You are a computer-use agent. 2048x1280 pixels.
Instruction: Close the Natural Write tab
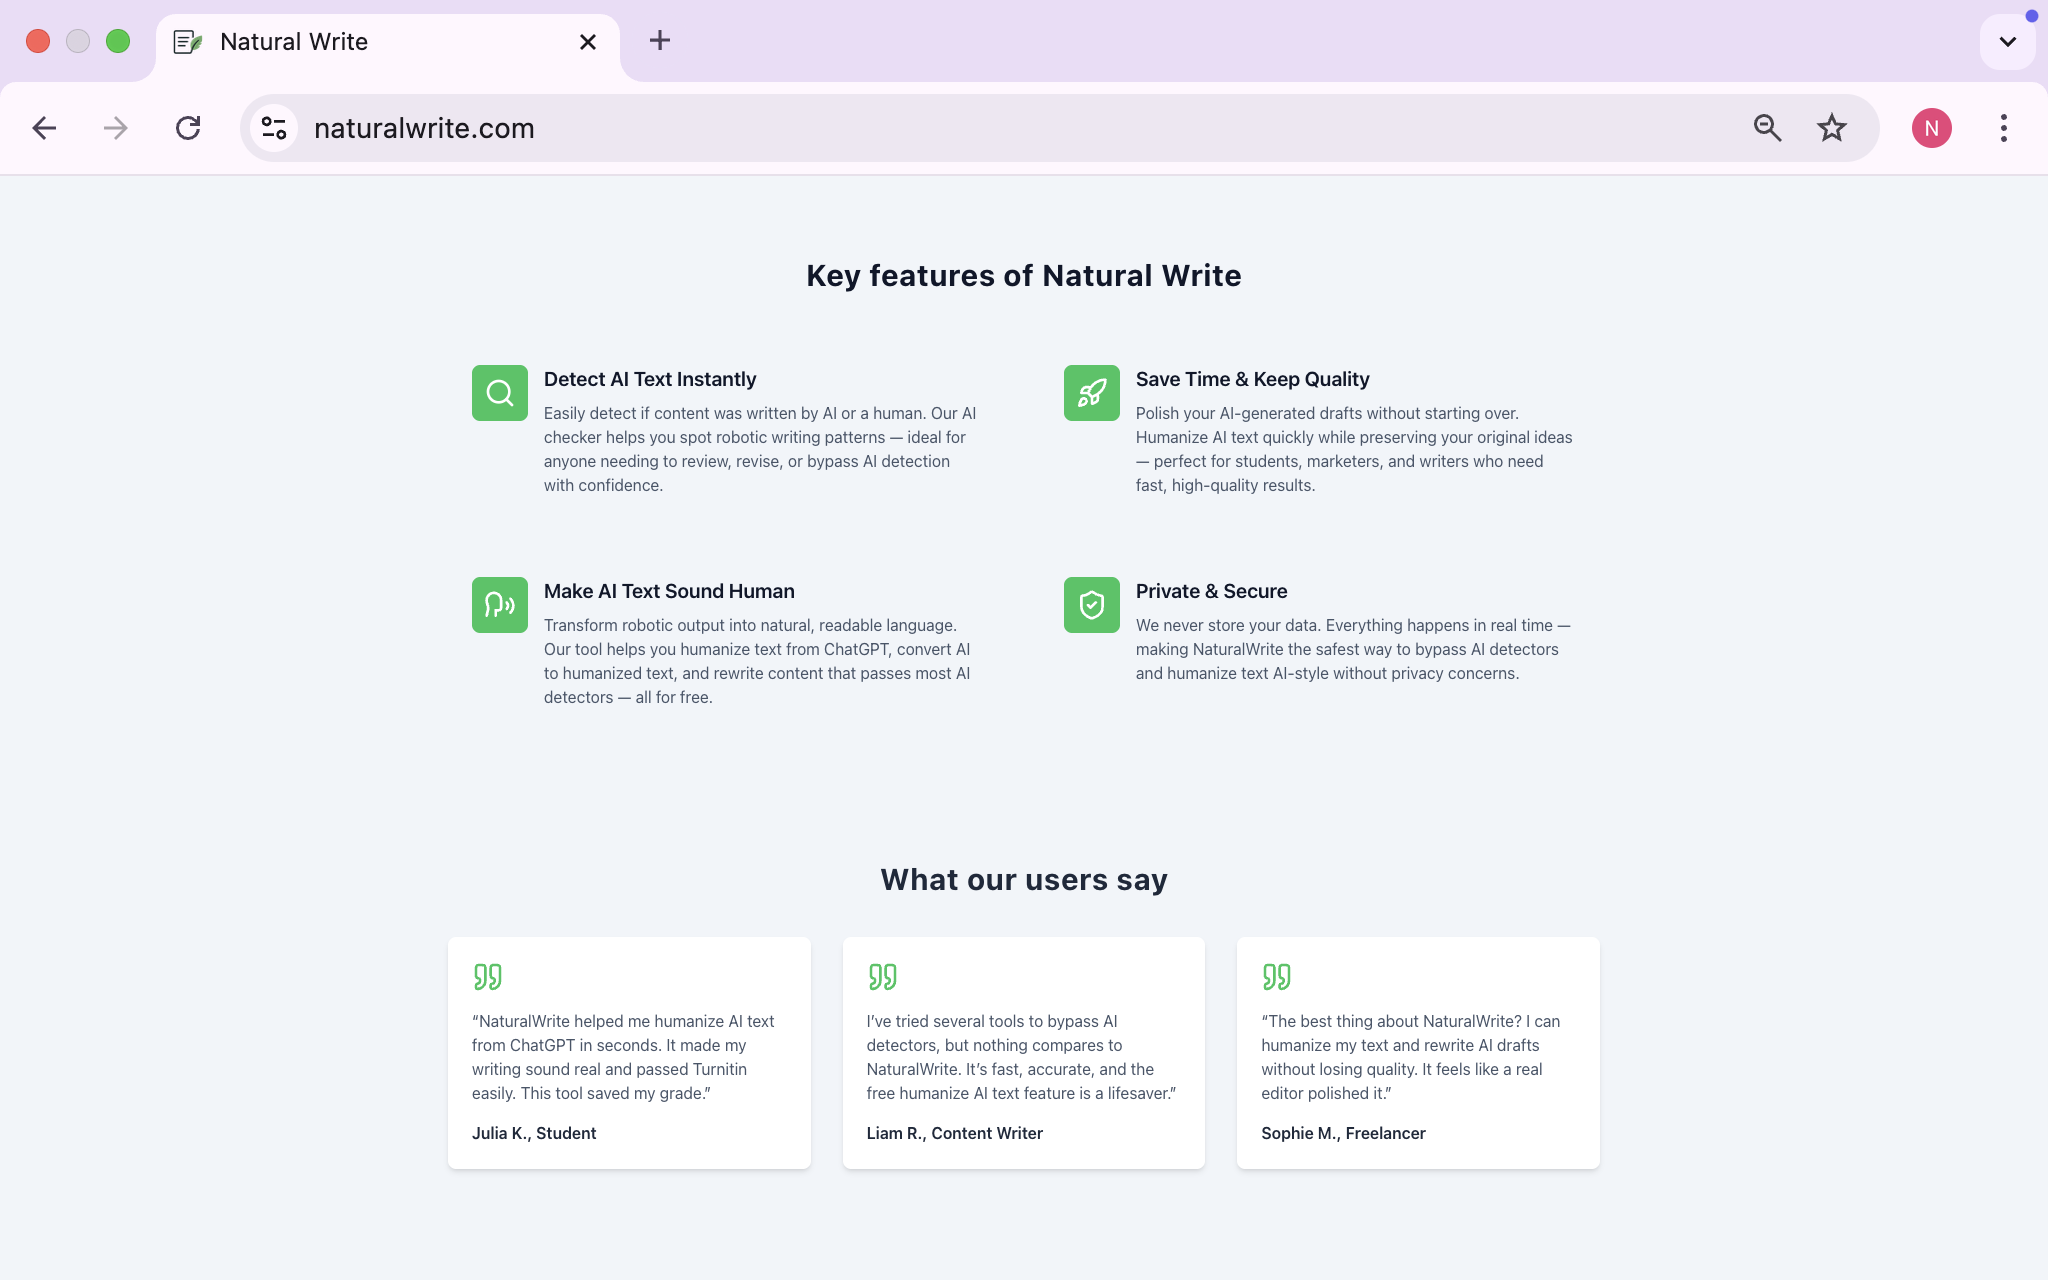[x=588, y=42]
